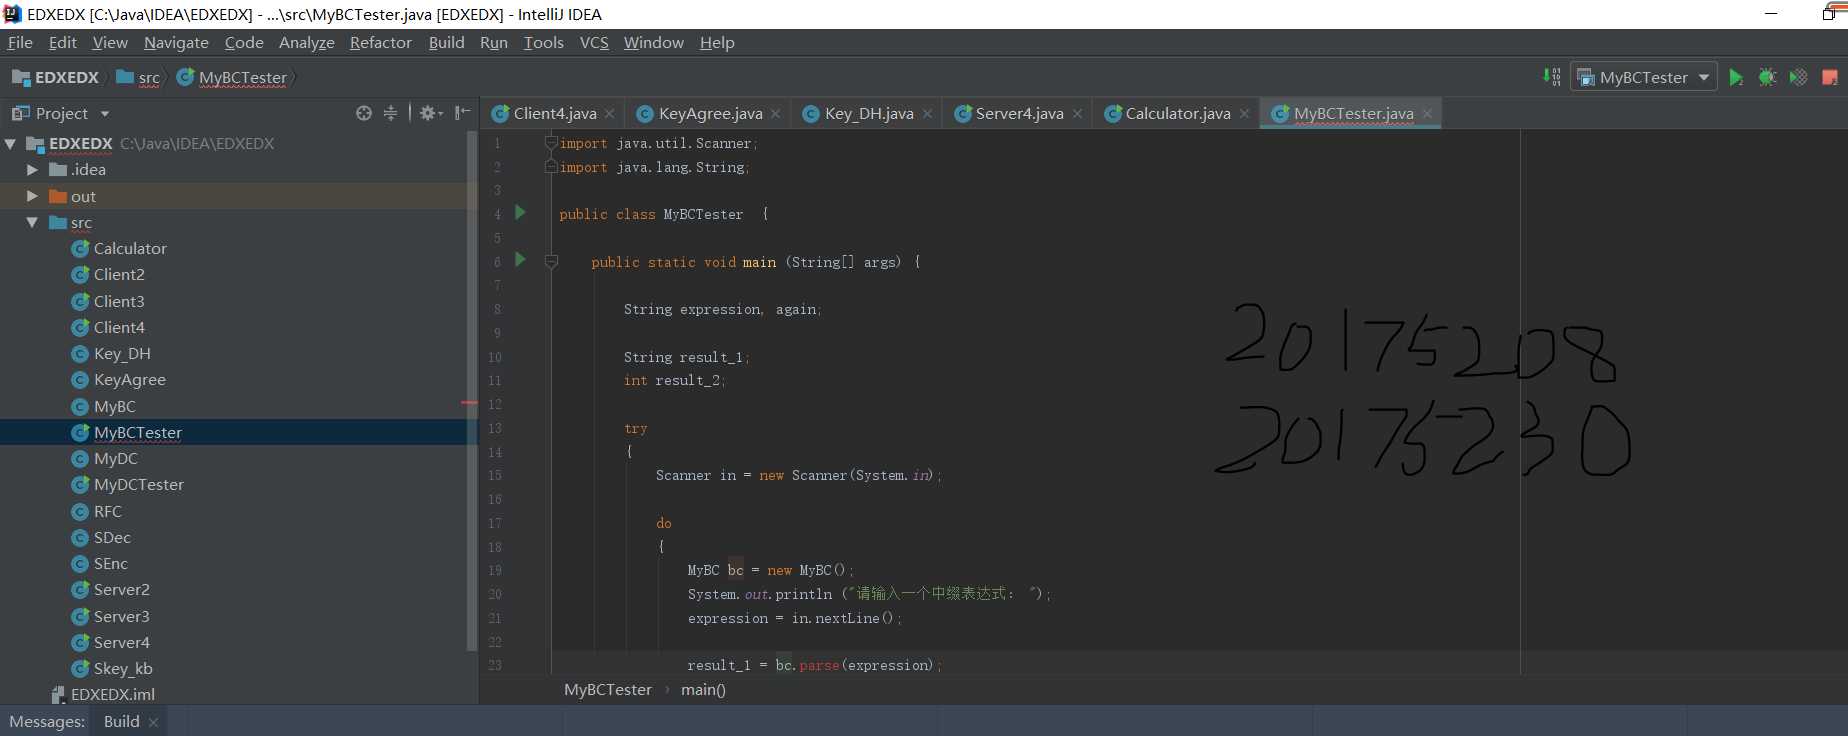Click the run gutter arrow beside main method
The height and width of the screenshot is (736, 1848).
tap(520, 260)
